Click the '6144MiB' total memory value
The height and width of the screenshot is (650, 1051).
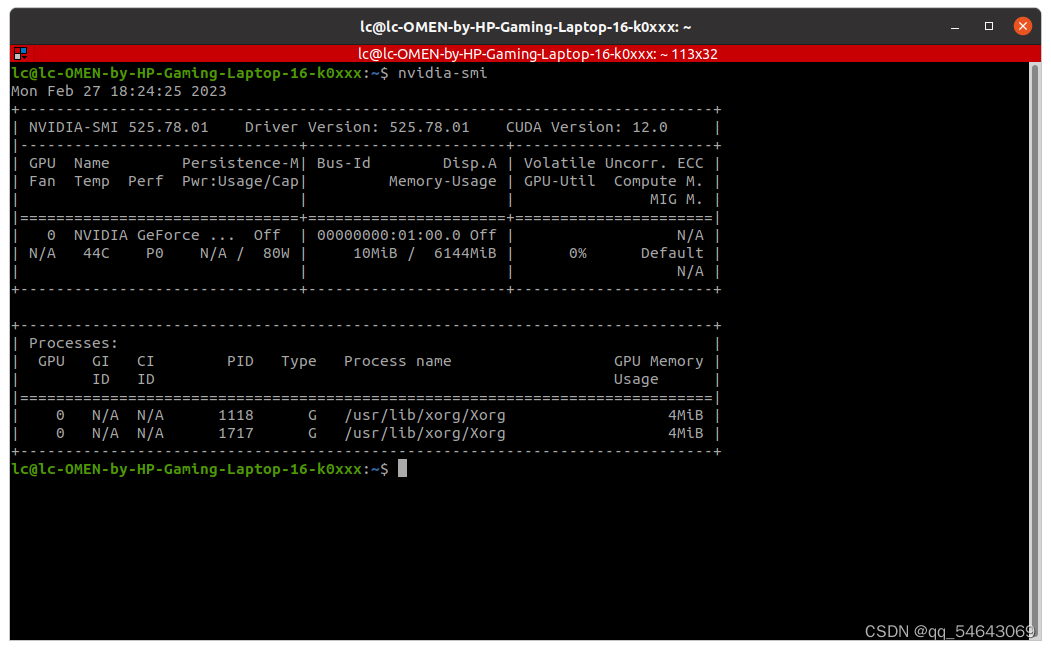pyautogui.click(x=465, y=253)
